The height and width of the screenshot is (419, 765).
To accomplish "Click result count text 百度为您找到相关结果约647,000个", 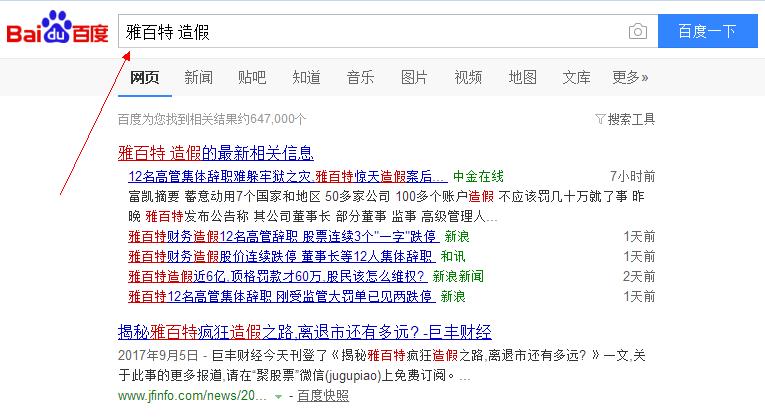I will pos(212,119).
